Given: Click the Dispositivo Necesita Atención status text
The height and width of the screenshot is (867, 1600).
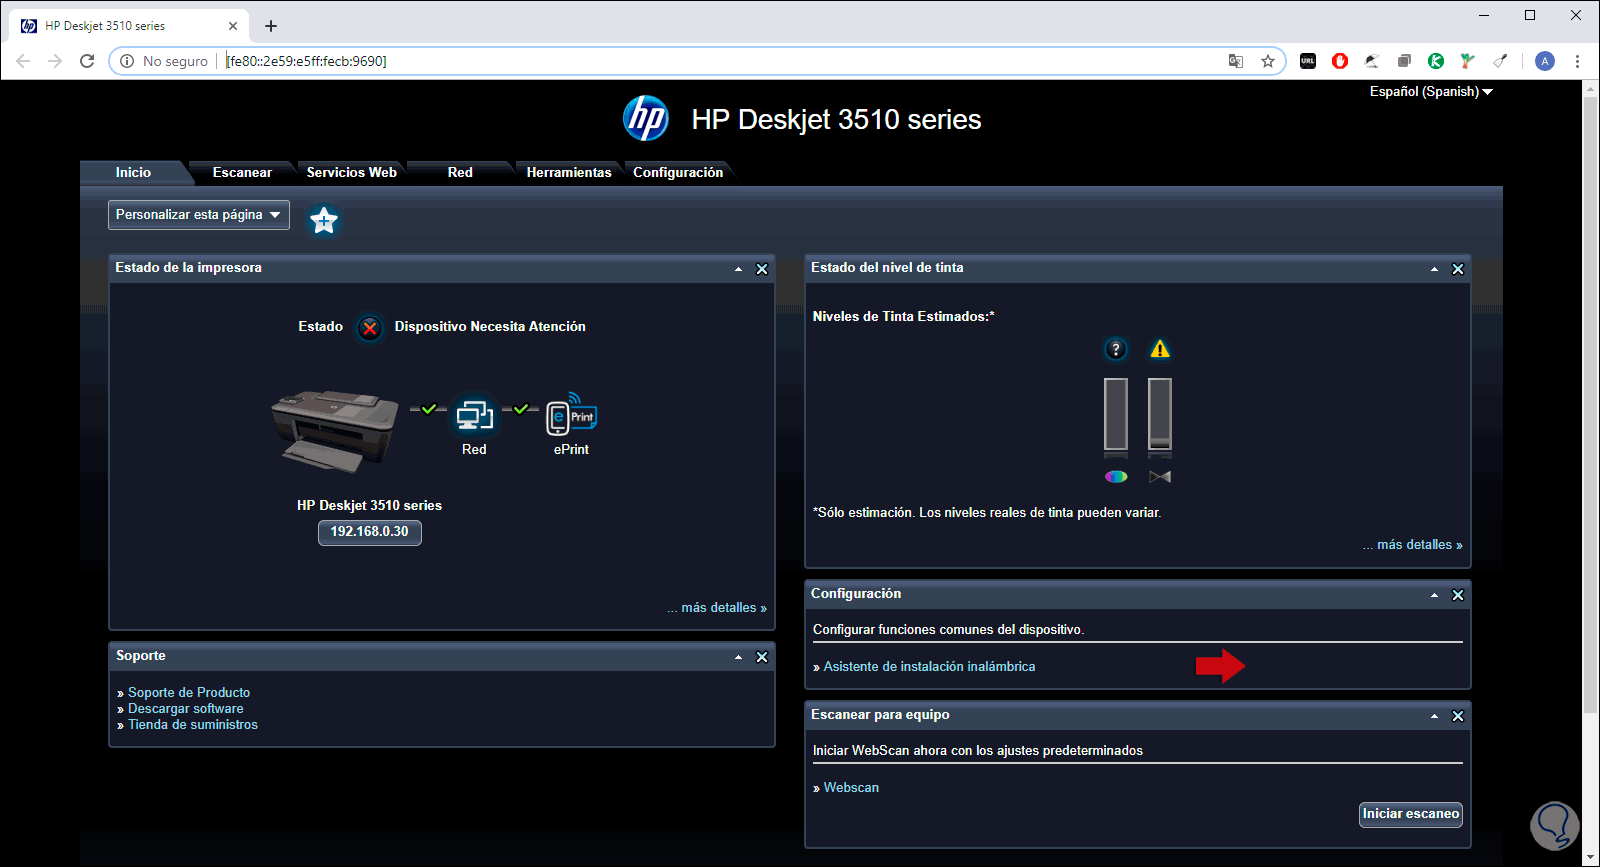Looking at the screenshot, I should pos(490,327).
